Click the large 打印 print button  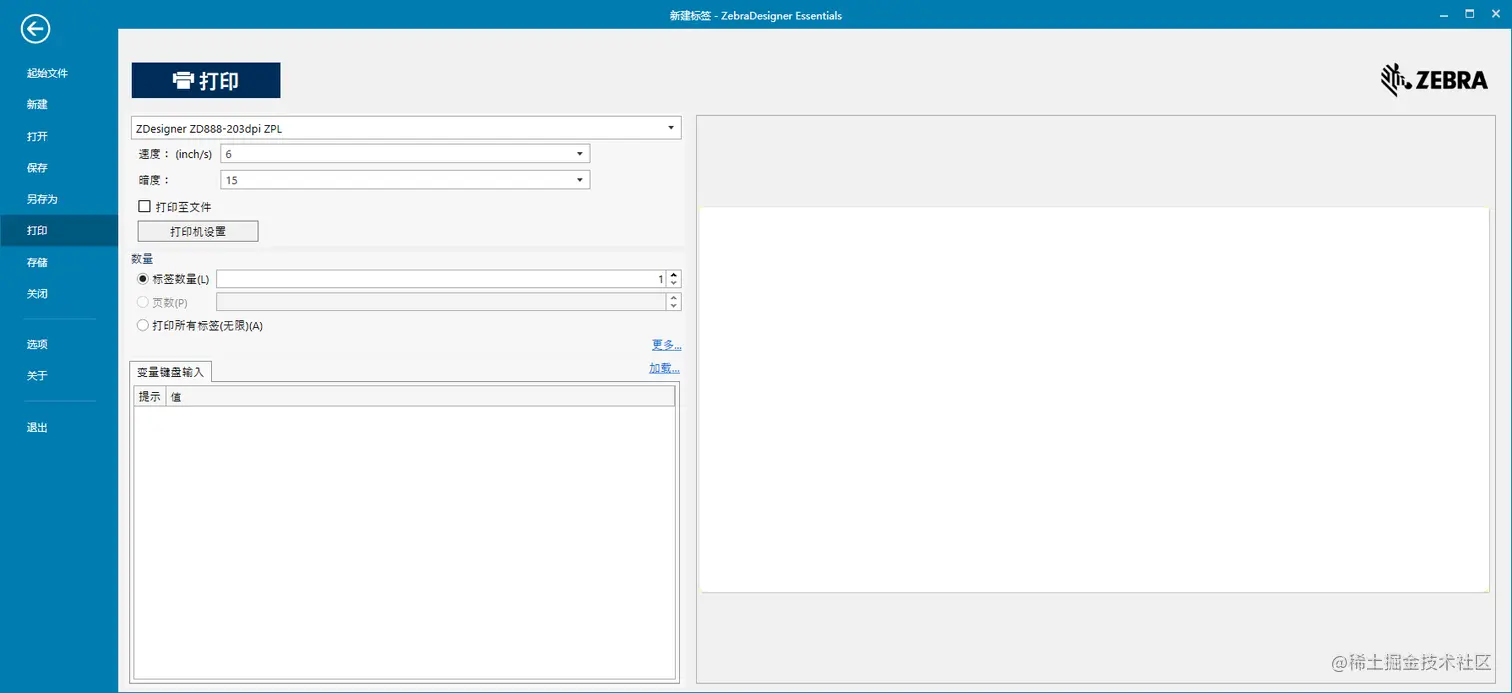pos(206,80)
